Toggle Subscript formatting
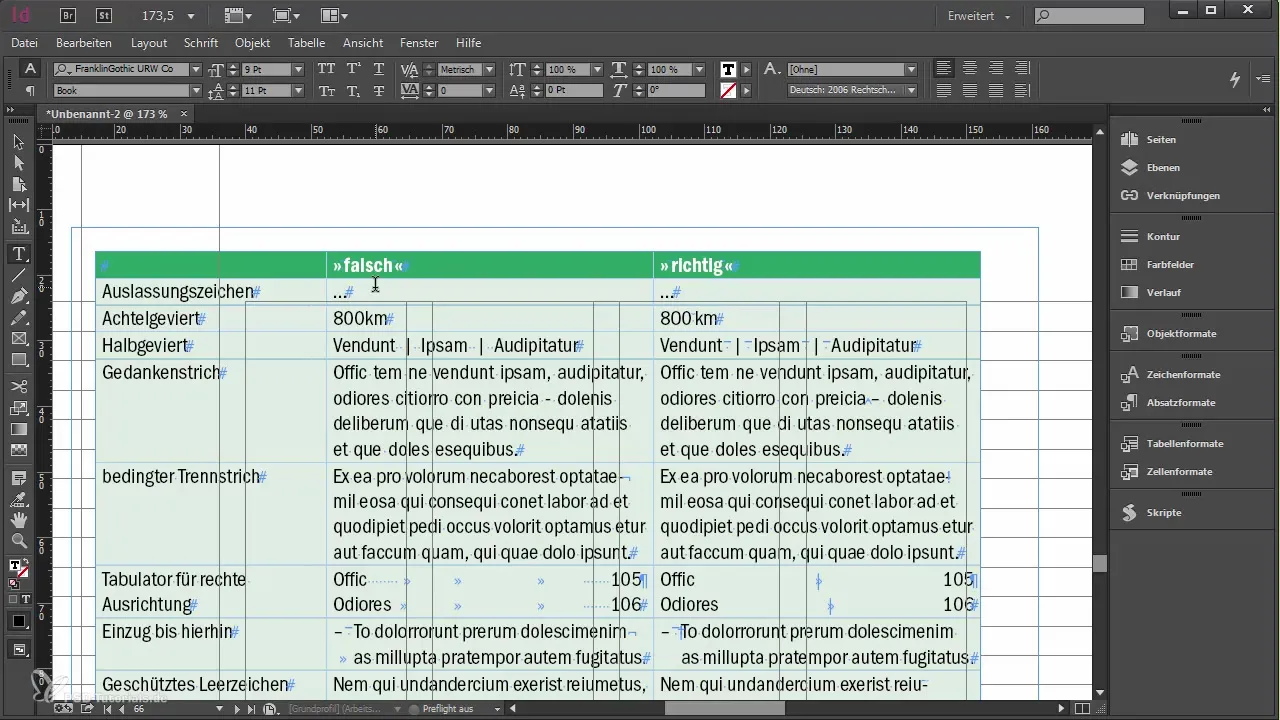The height and width of the screenshot is (720, 1280). [x=353, y=91]
